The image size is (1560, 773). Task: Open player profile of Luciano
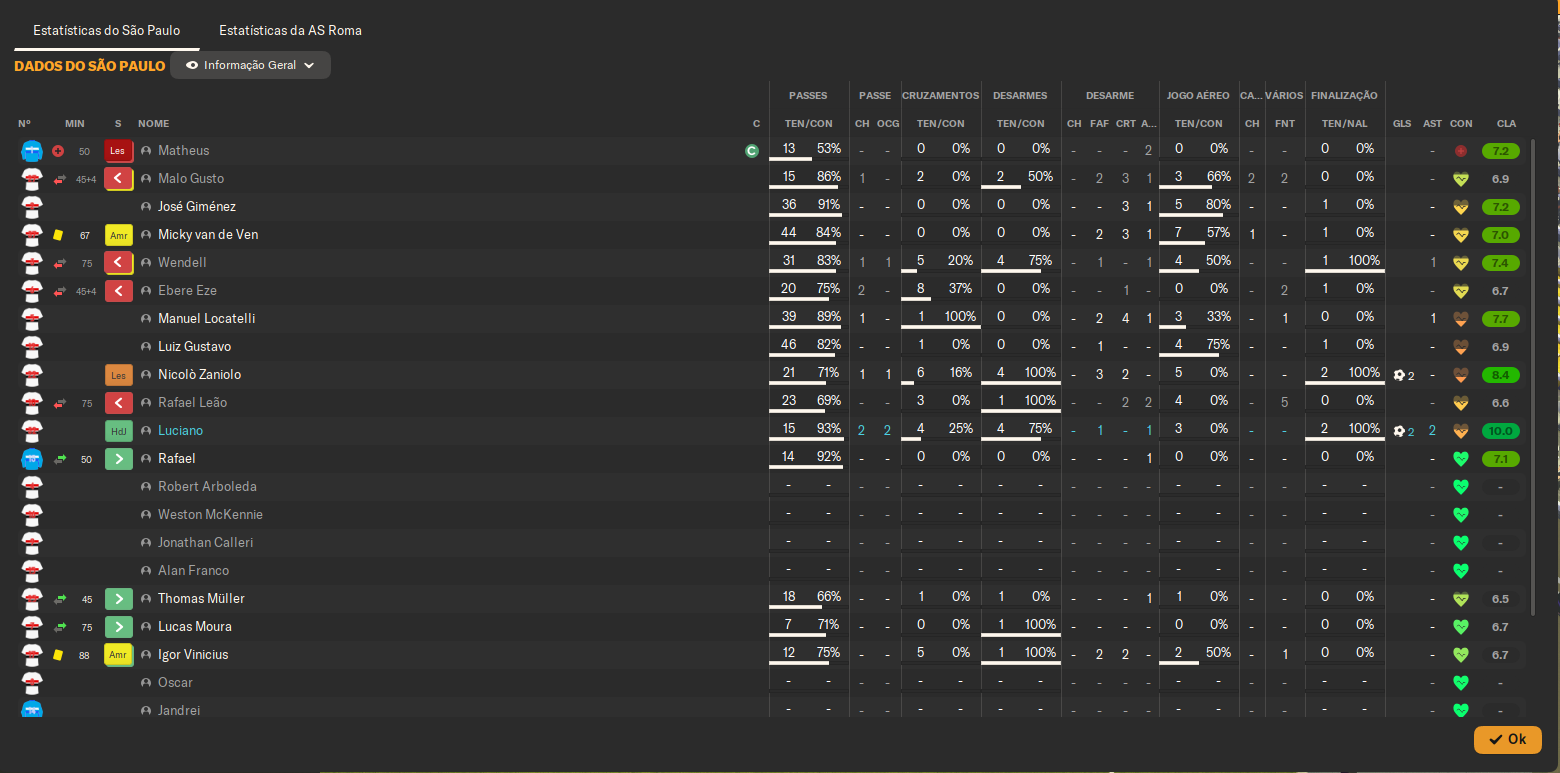coord(180,431)
